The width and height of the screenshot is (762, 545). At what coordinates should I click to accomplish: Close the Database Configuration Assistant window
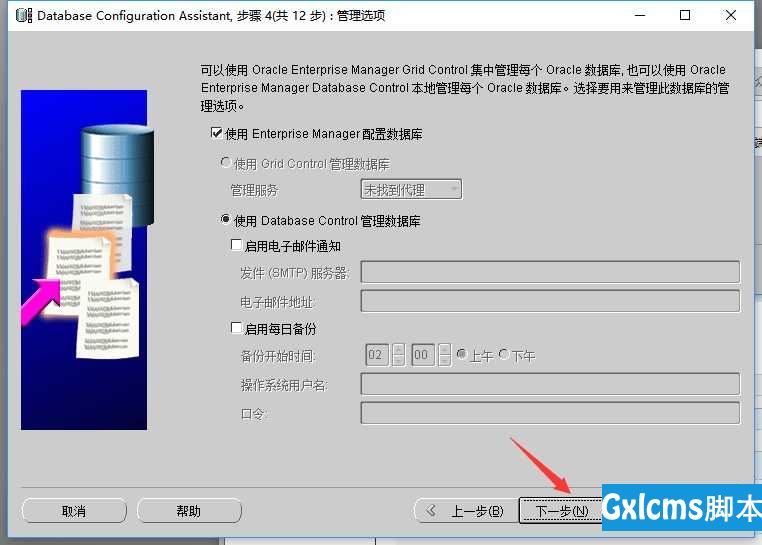pos(730,16)
